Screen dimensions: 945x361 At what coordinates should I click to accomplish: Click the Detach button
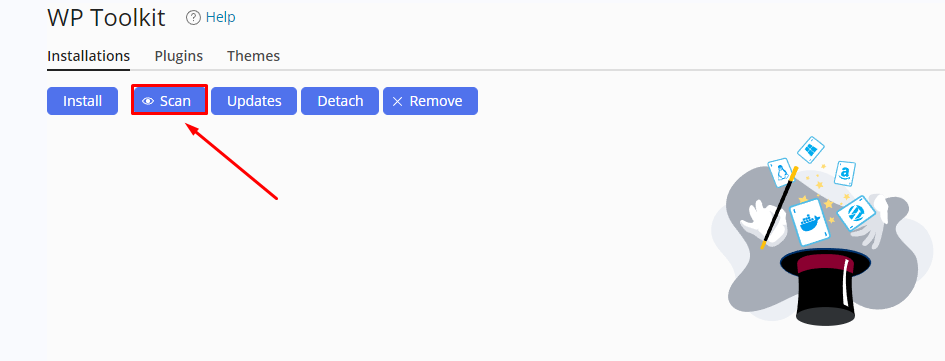[340, 101]
